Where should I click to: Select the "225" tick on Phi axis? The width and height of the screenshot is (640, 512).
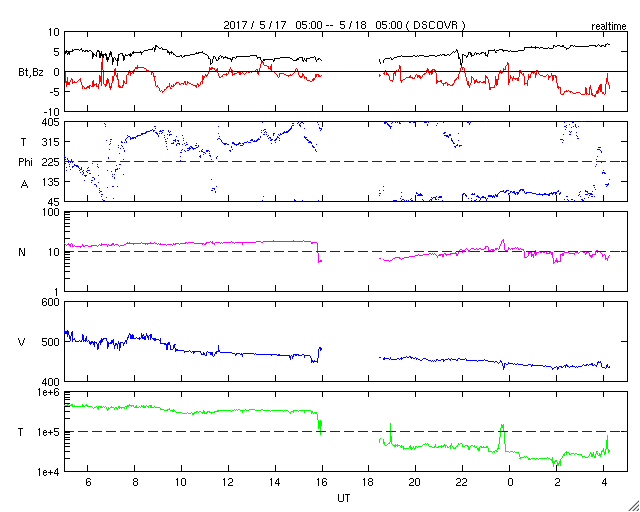tap(51, 162)
